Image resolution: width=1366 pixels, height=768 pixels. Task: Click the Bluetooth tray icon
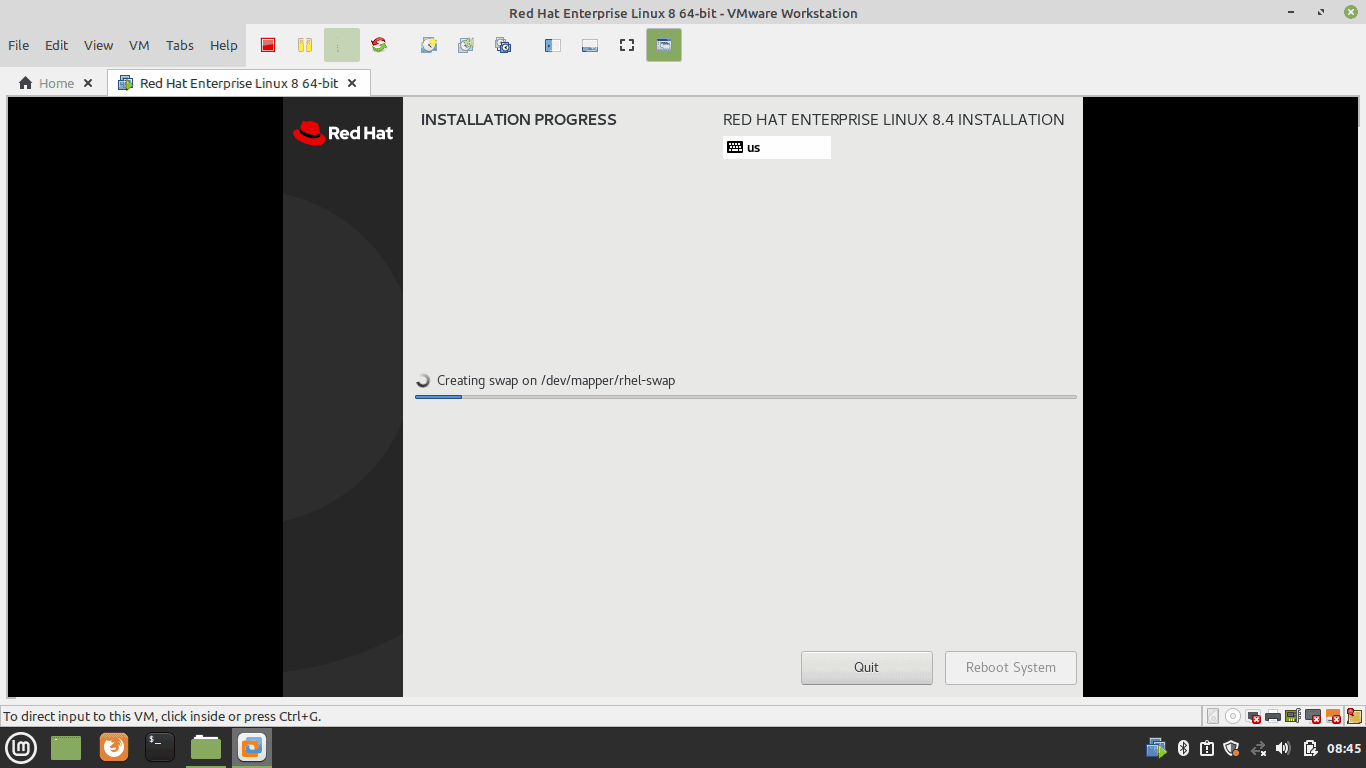pos(1183,748)
